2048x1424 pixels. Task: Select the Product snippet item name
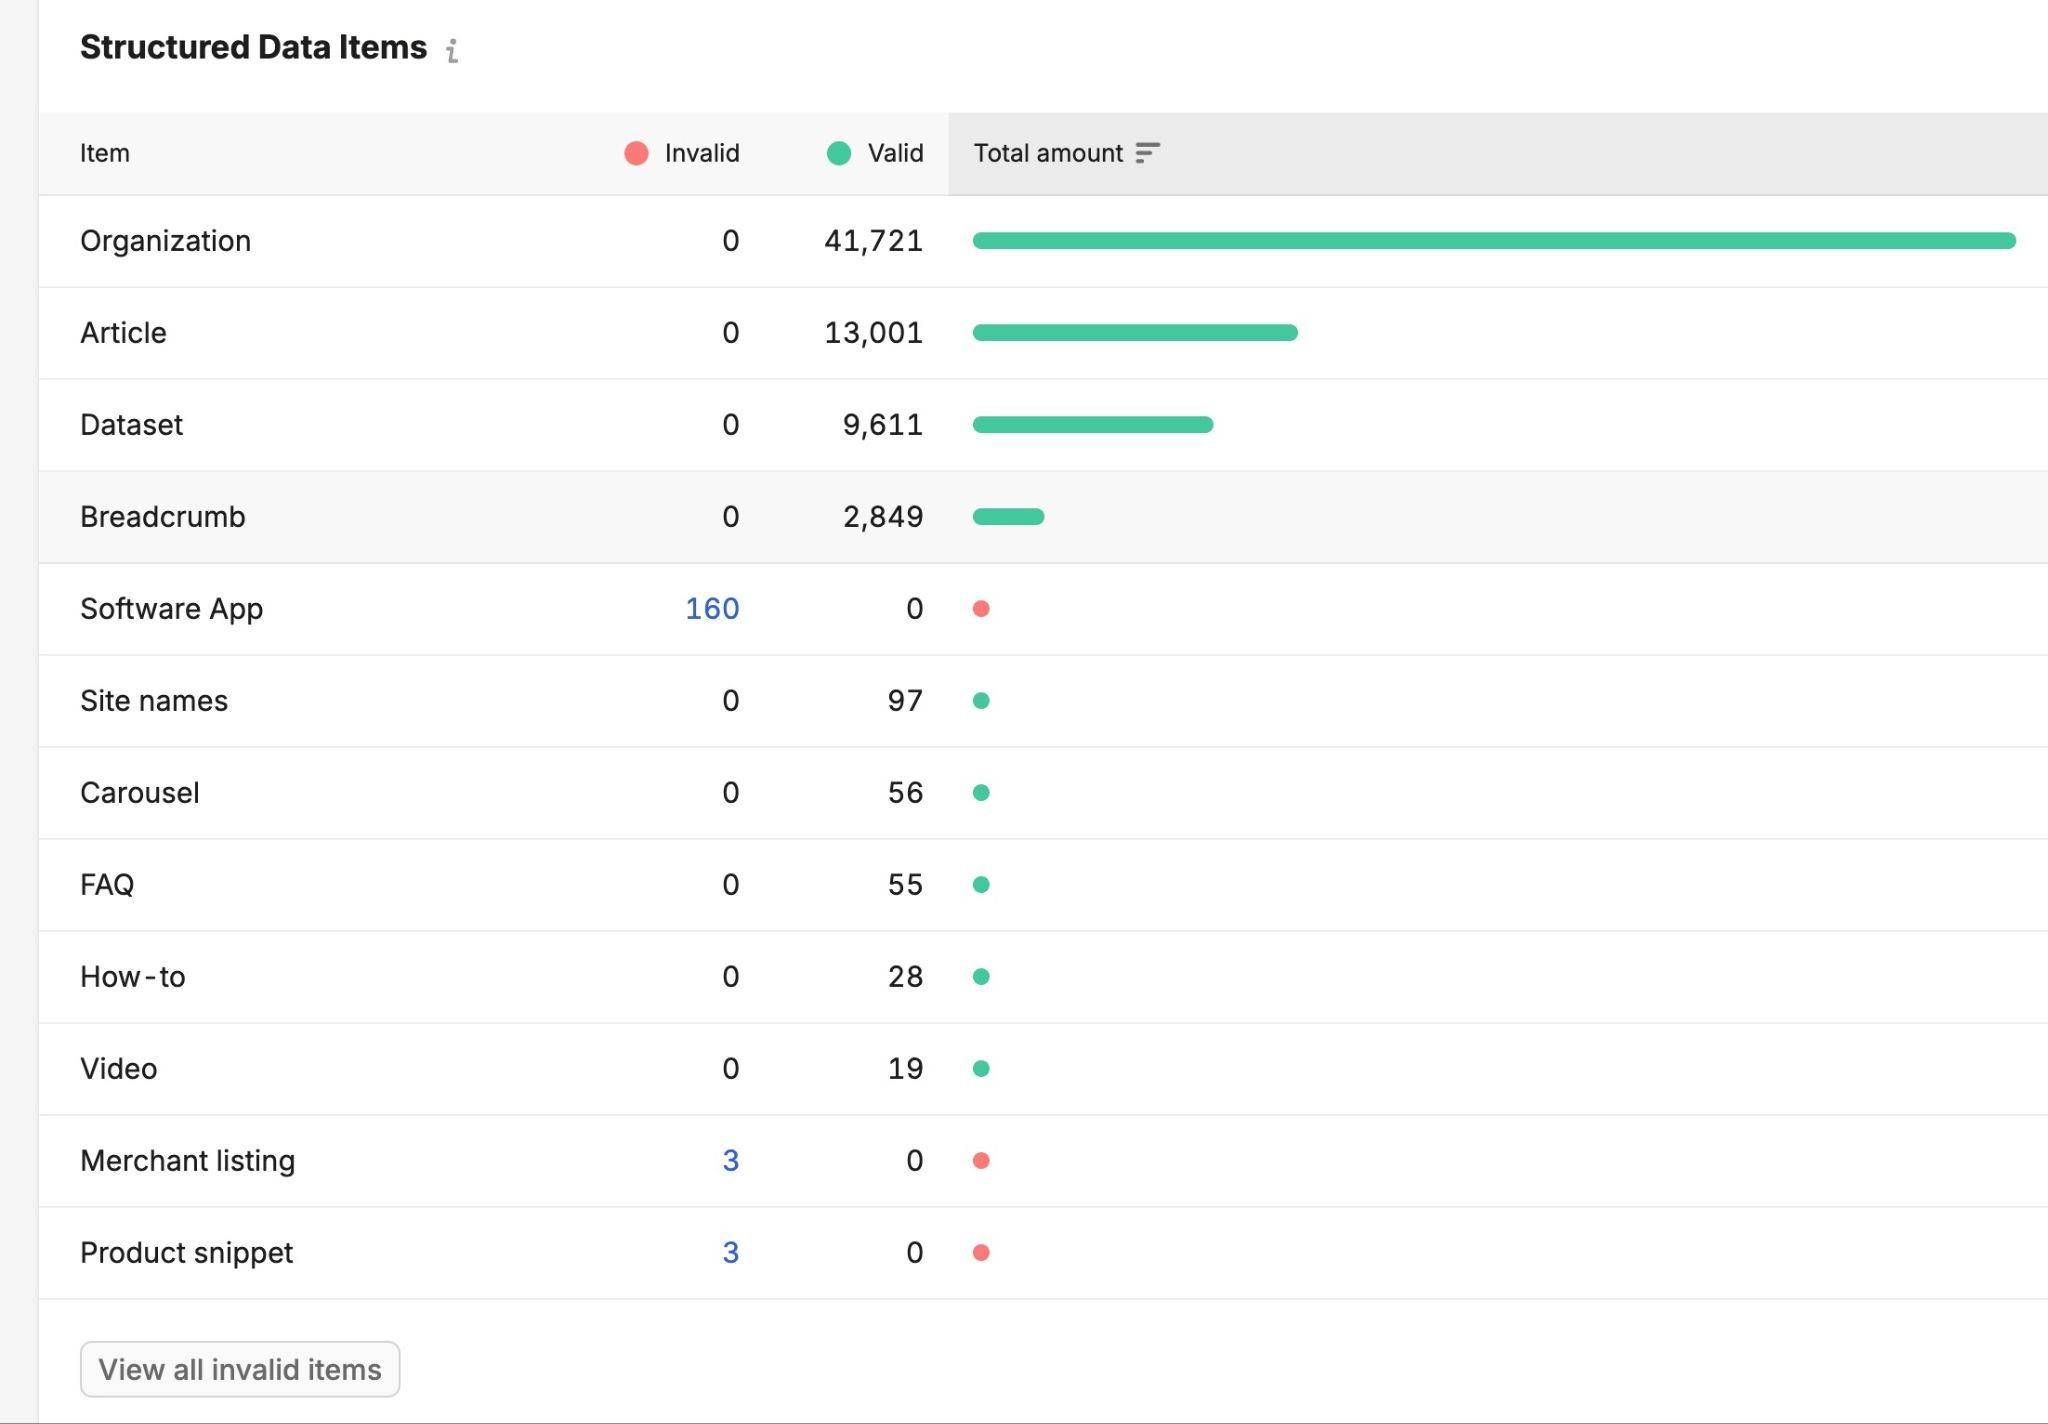[186, 1253]
